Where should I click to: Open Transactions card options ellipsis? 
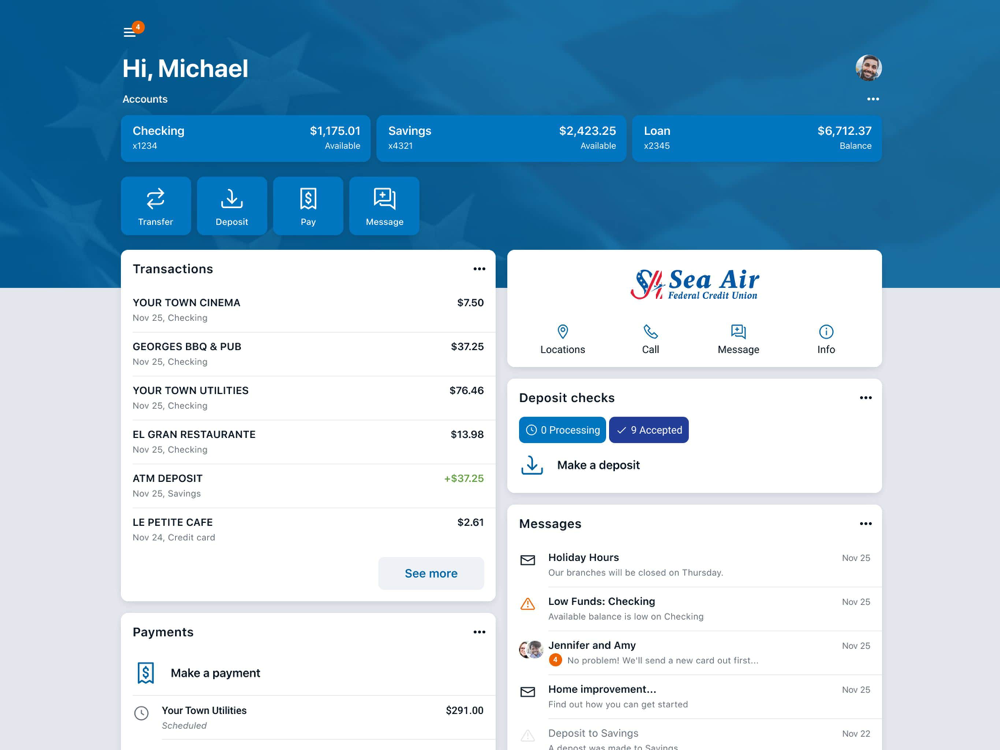click(479, 269)
